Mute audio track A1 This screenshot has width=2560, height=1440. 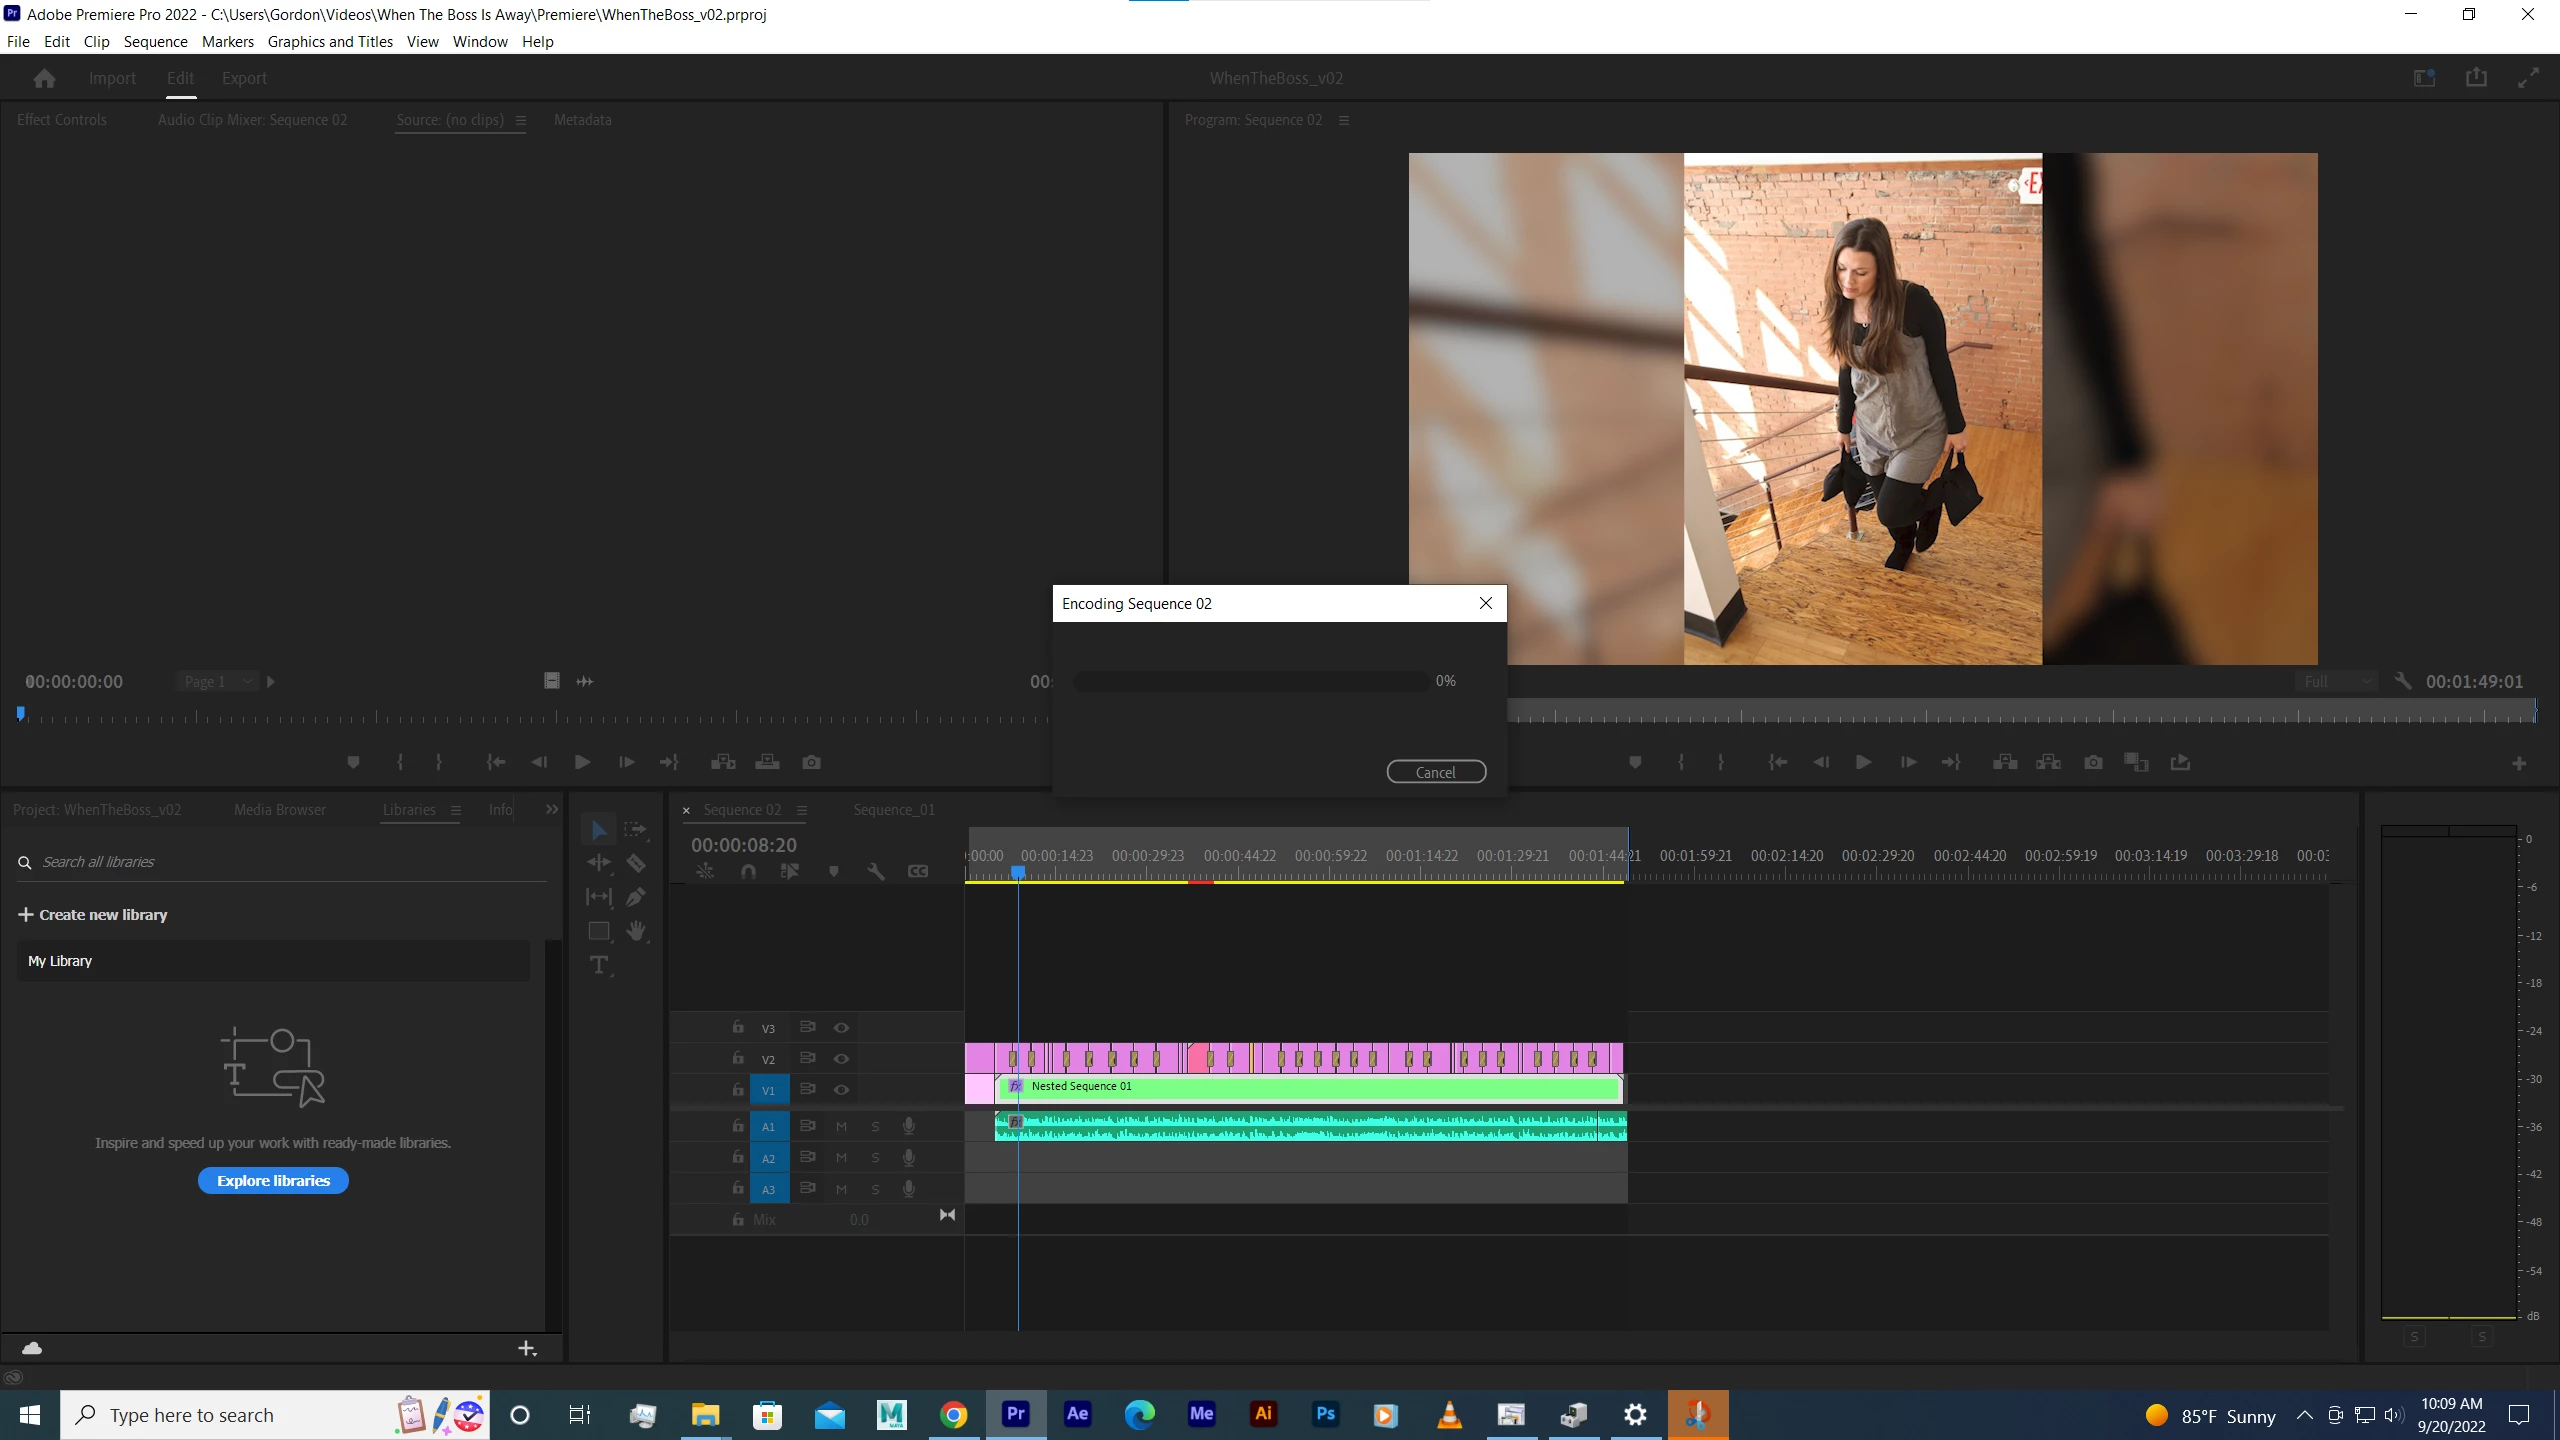coord(841,1126)
